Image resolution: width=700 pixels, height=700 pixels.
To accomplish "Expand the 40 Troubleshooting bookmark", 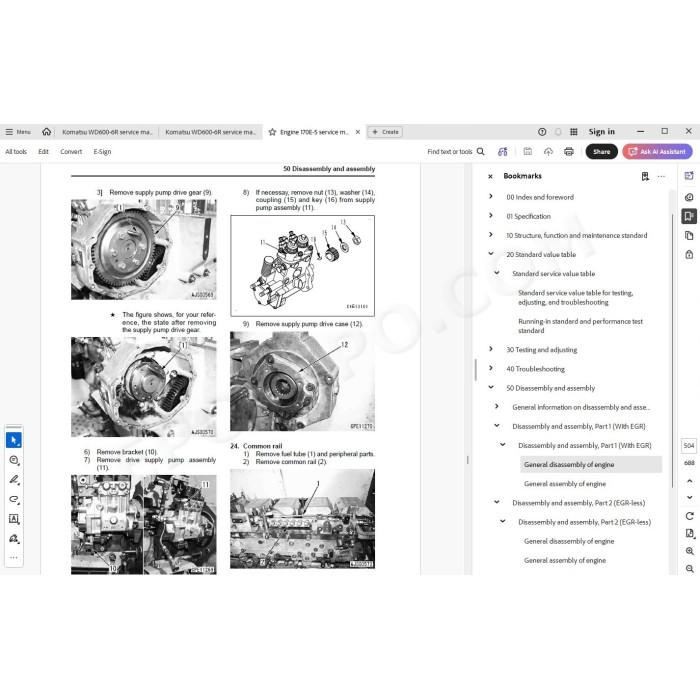I will click(491, 368).
